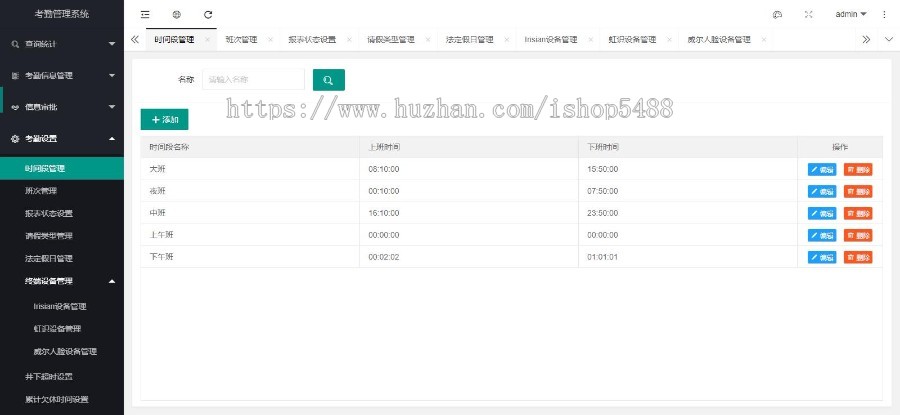Open the vertical three-dot more menu

click(x=884, y=15)
